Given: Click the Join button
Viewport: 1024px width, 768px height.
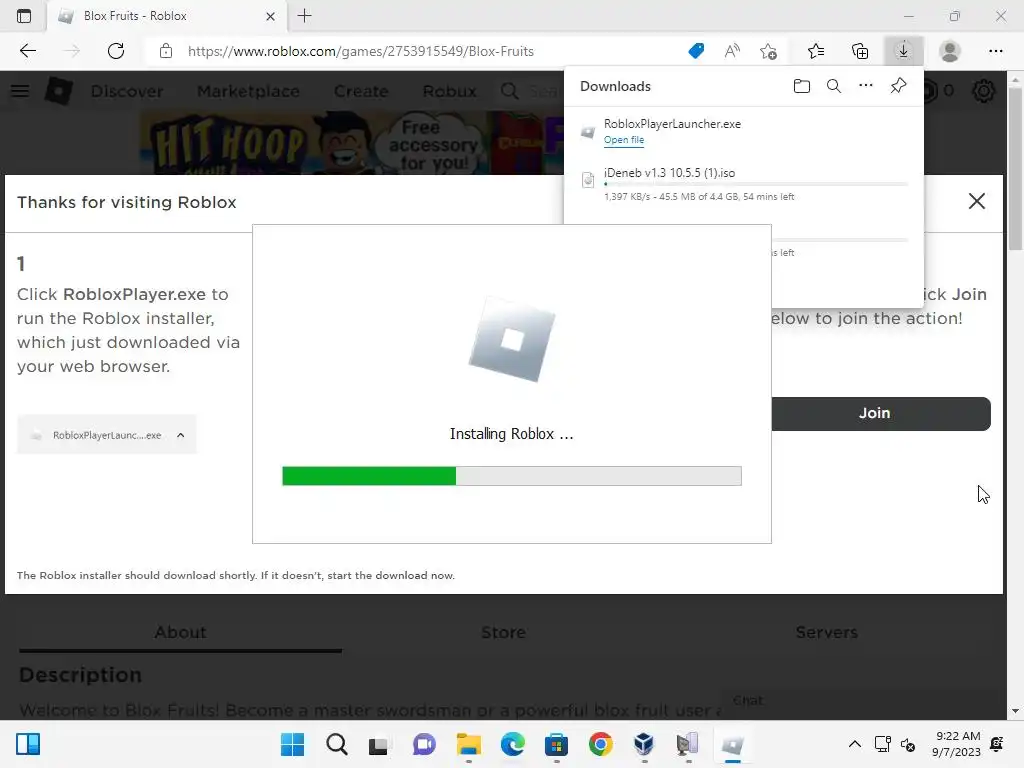Looking at the screenshot, I should (881, 413).
